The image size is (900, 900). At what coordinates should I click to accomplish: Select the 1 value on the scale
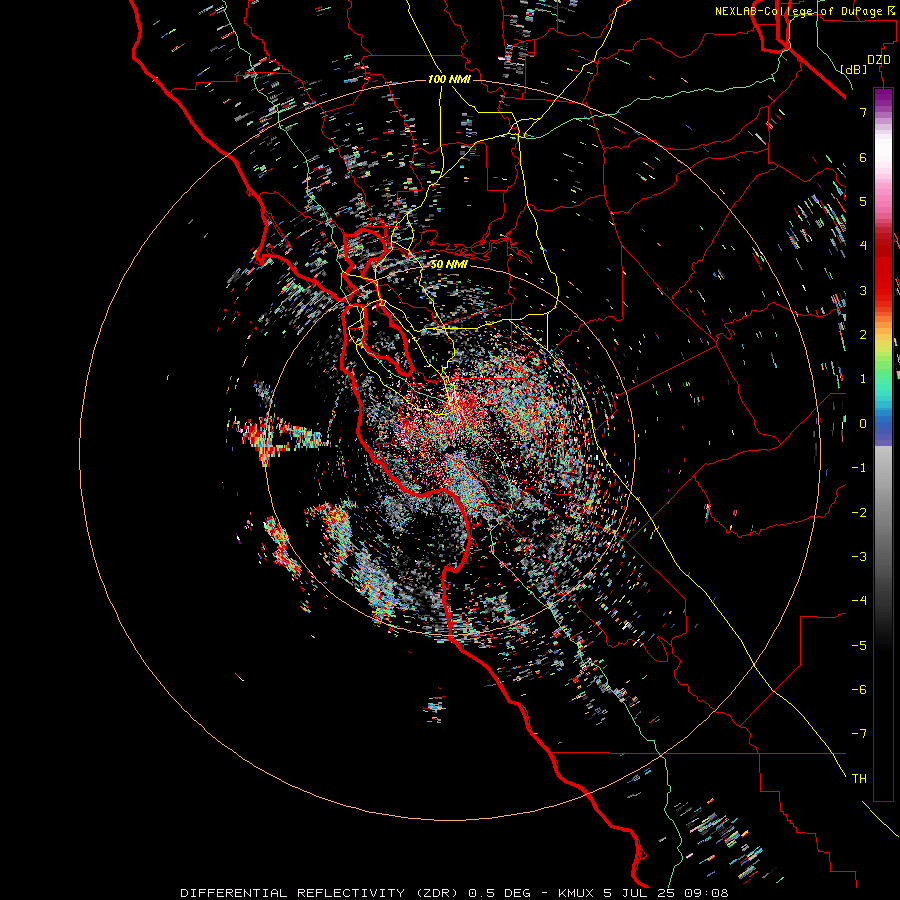(863, 379)
